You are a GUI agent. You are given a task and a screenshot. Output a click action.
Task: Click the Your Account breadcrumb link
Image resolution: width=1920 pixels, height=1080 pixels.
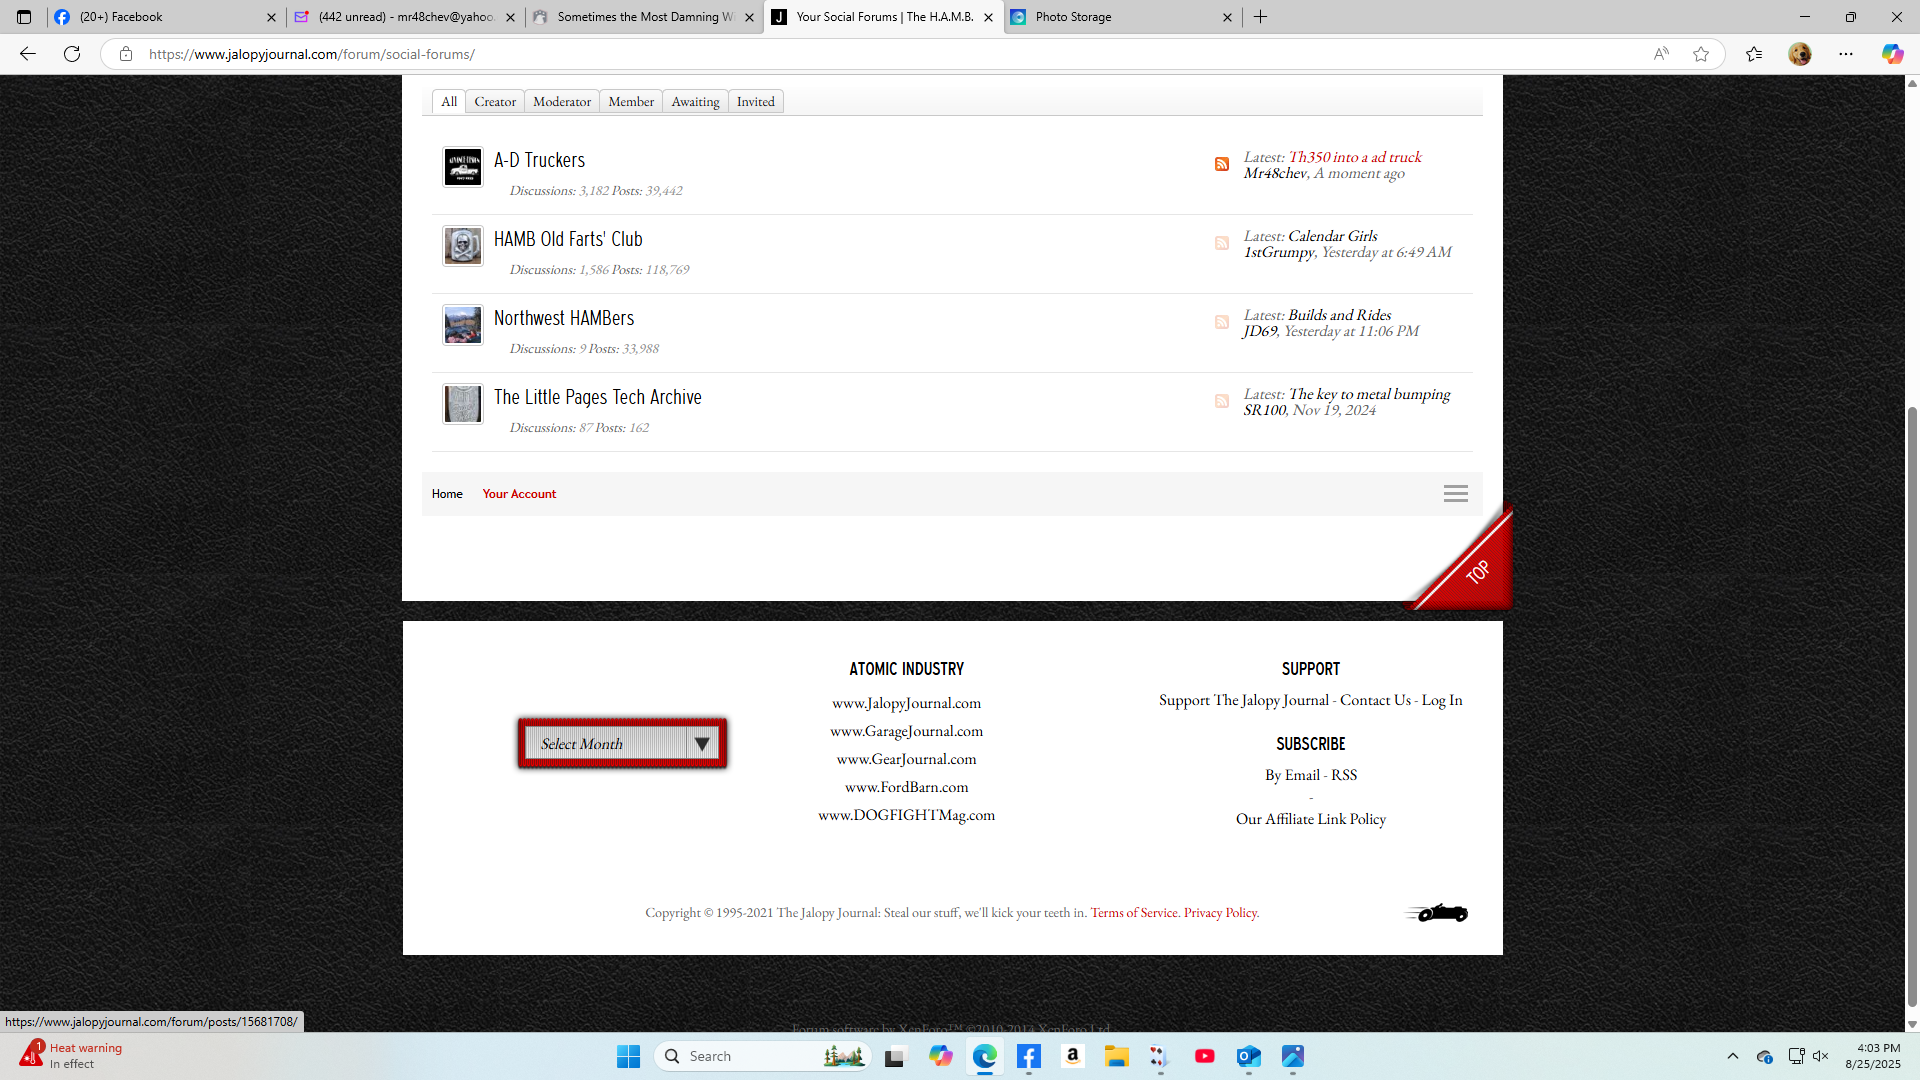click(x=519, y=494)
